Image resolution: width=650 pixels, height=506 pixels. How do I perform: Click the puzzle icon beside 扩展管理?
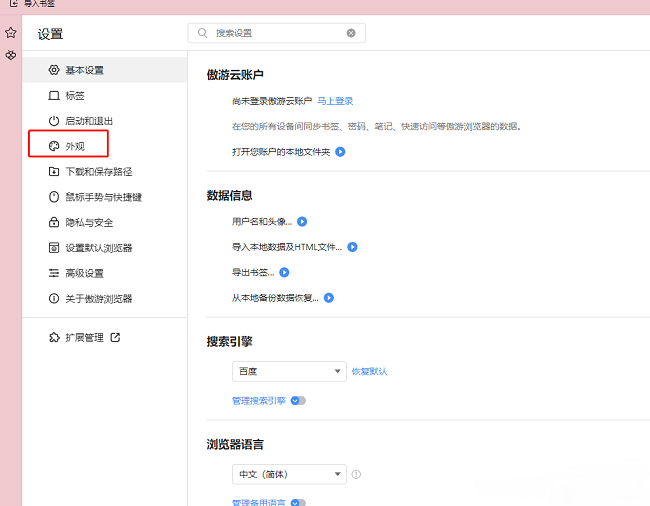coord(54,337)
